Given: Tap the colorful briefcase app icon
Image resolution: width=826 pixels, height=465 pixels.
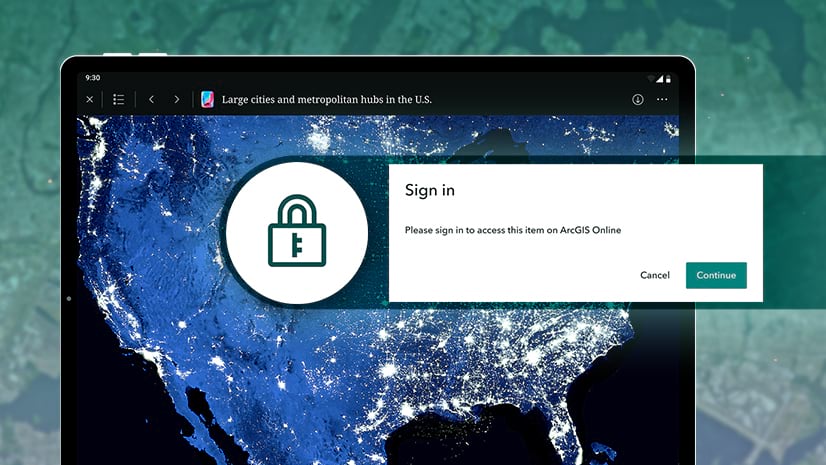Looking at the screenshot, I should pyautogui.click(x=208, y=99).
